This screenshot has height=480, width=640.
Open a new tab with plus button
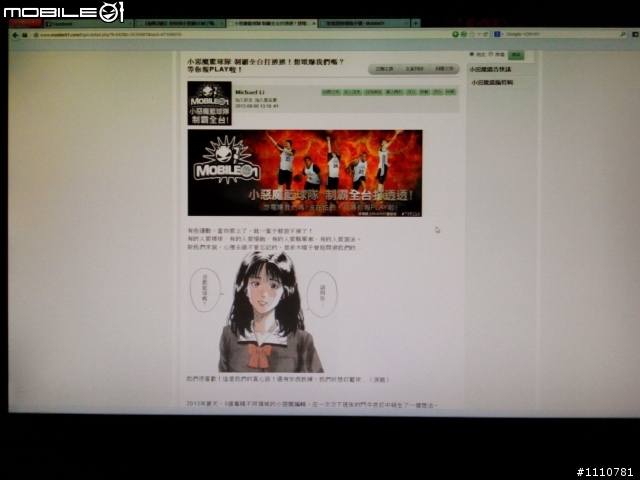point(416,23)
